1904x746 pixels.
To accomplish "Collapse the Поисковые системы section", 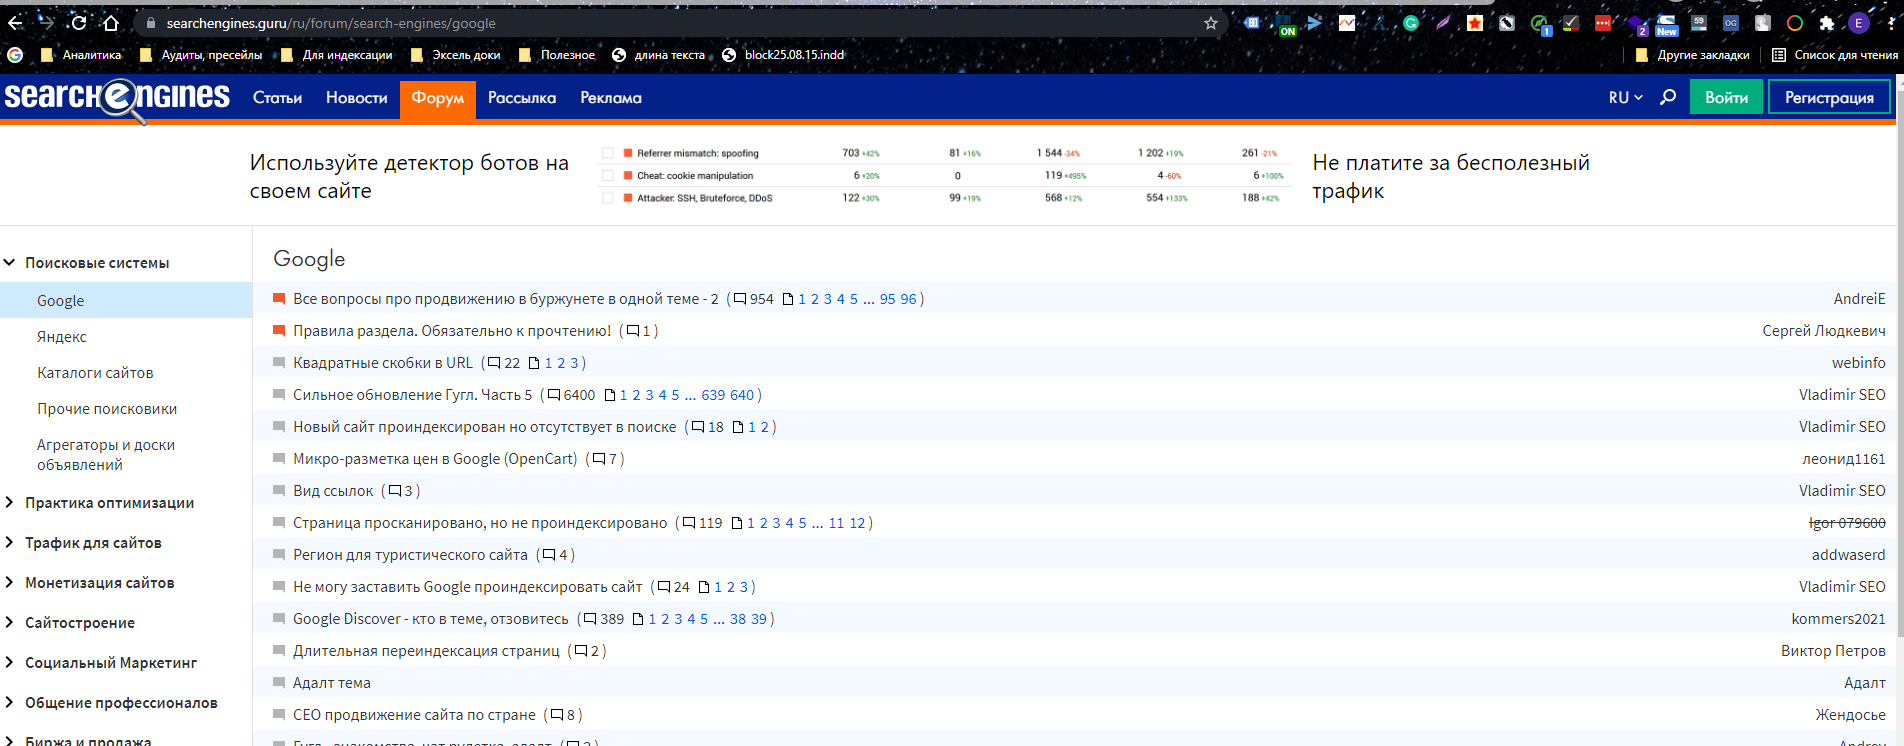I will [10, 263].
